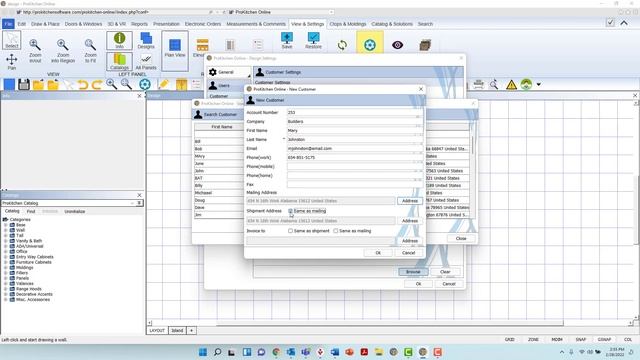Click the highlighted settings gear ribbon icon
The width and height of the screenshot is (640, 360).
370,44
